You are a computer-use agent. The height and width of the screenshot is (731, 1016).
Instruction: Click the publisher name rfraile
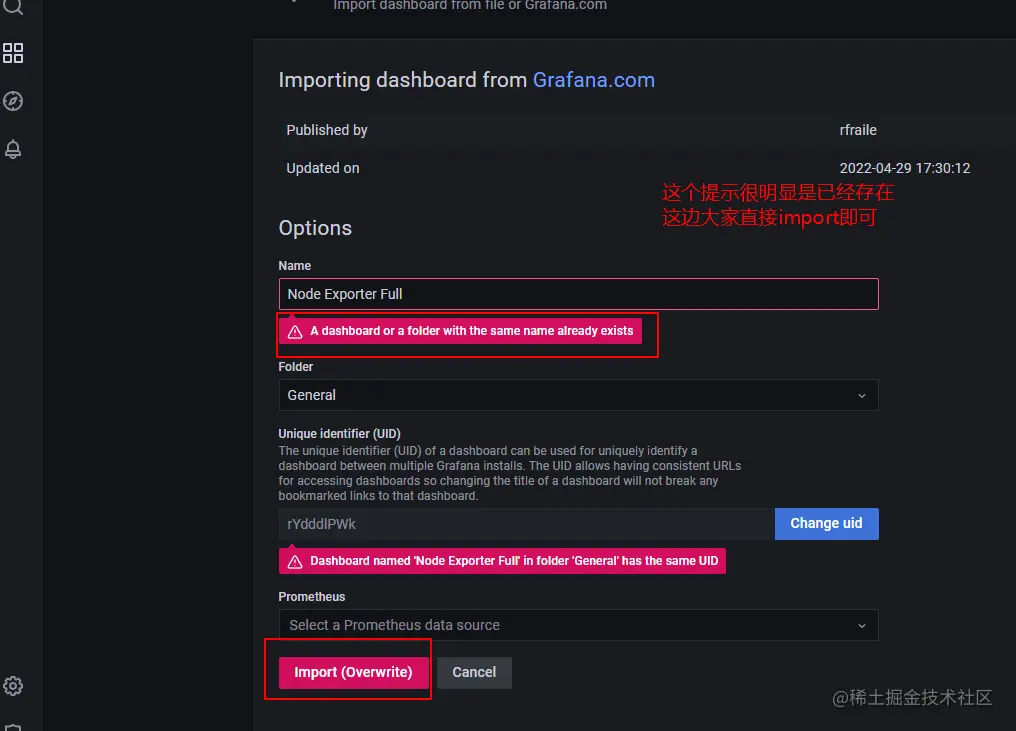pos(858,130)
